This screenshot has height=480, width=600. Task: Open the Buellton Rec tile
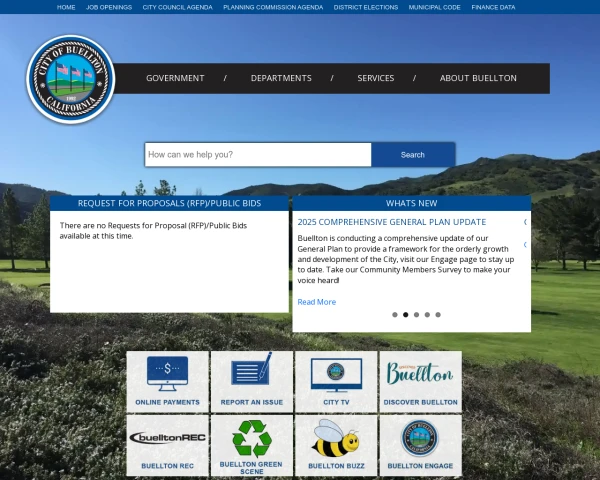click(x=168, y=445)
